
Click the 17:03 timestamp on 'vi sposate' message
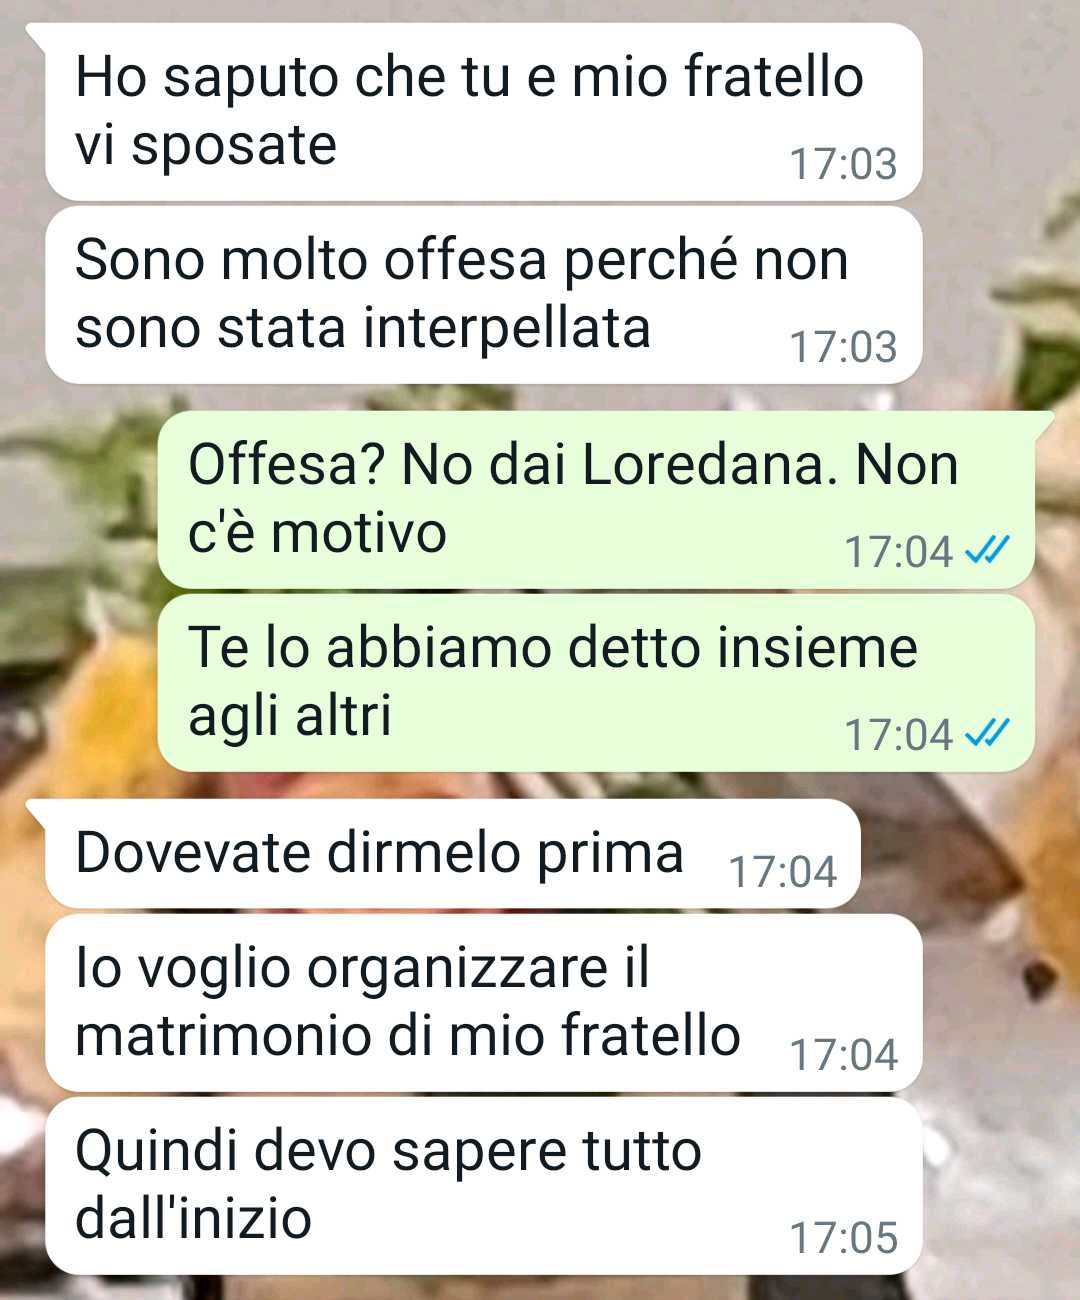tap(843, 164)
